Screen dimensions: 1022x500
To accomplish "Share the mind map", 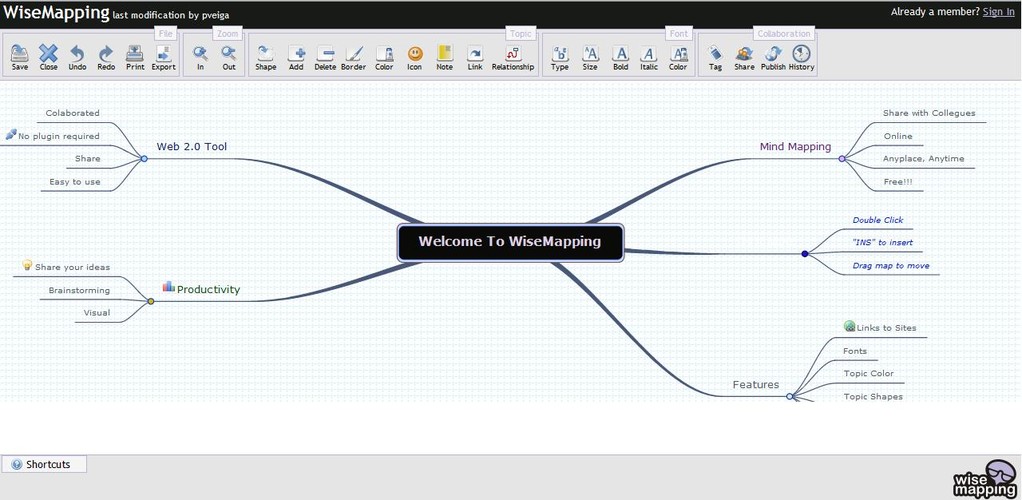I will click(744, 57).
